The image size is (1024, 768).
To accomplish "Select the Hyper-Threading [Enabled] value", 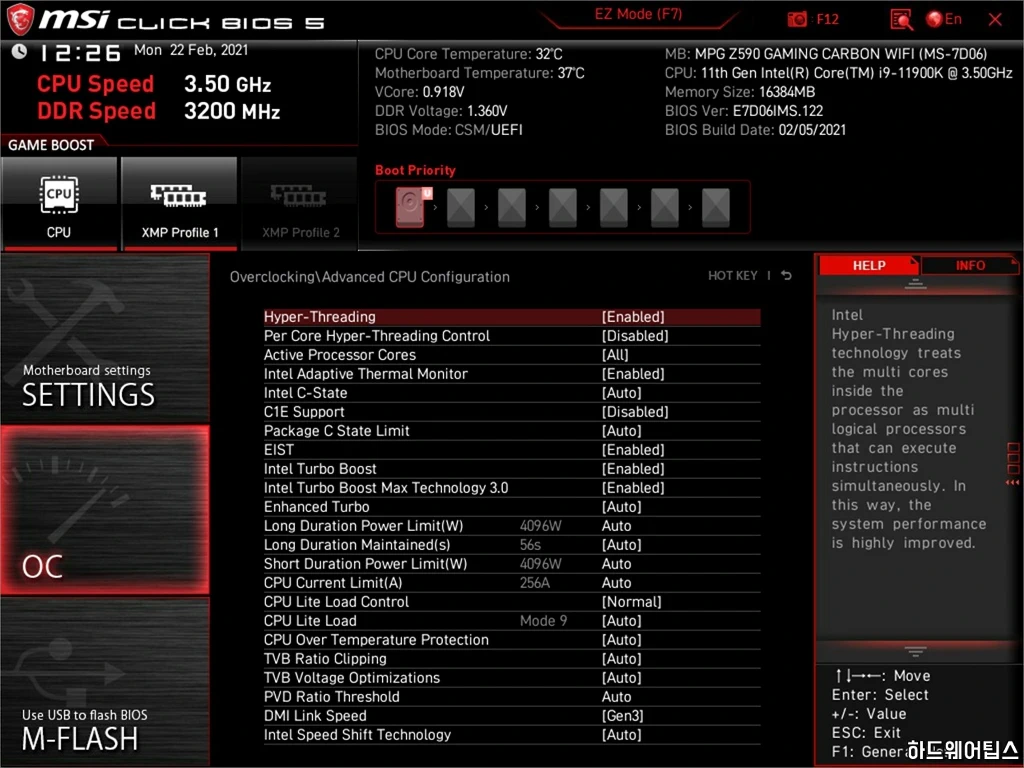I will (633, 317).
